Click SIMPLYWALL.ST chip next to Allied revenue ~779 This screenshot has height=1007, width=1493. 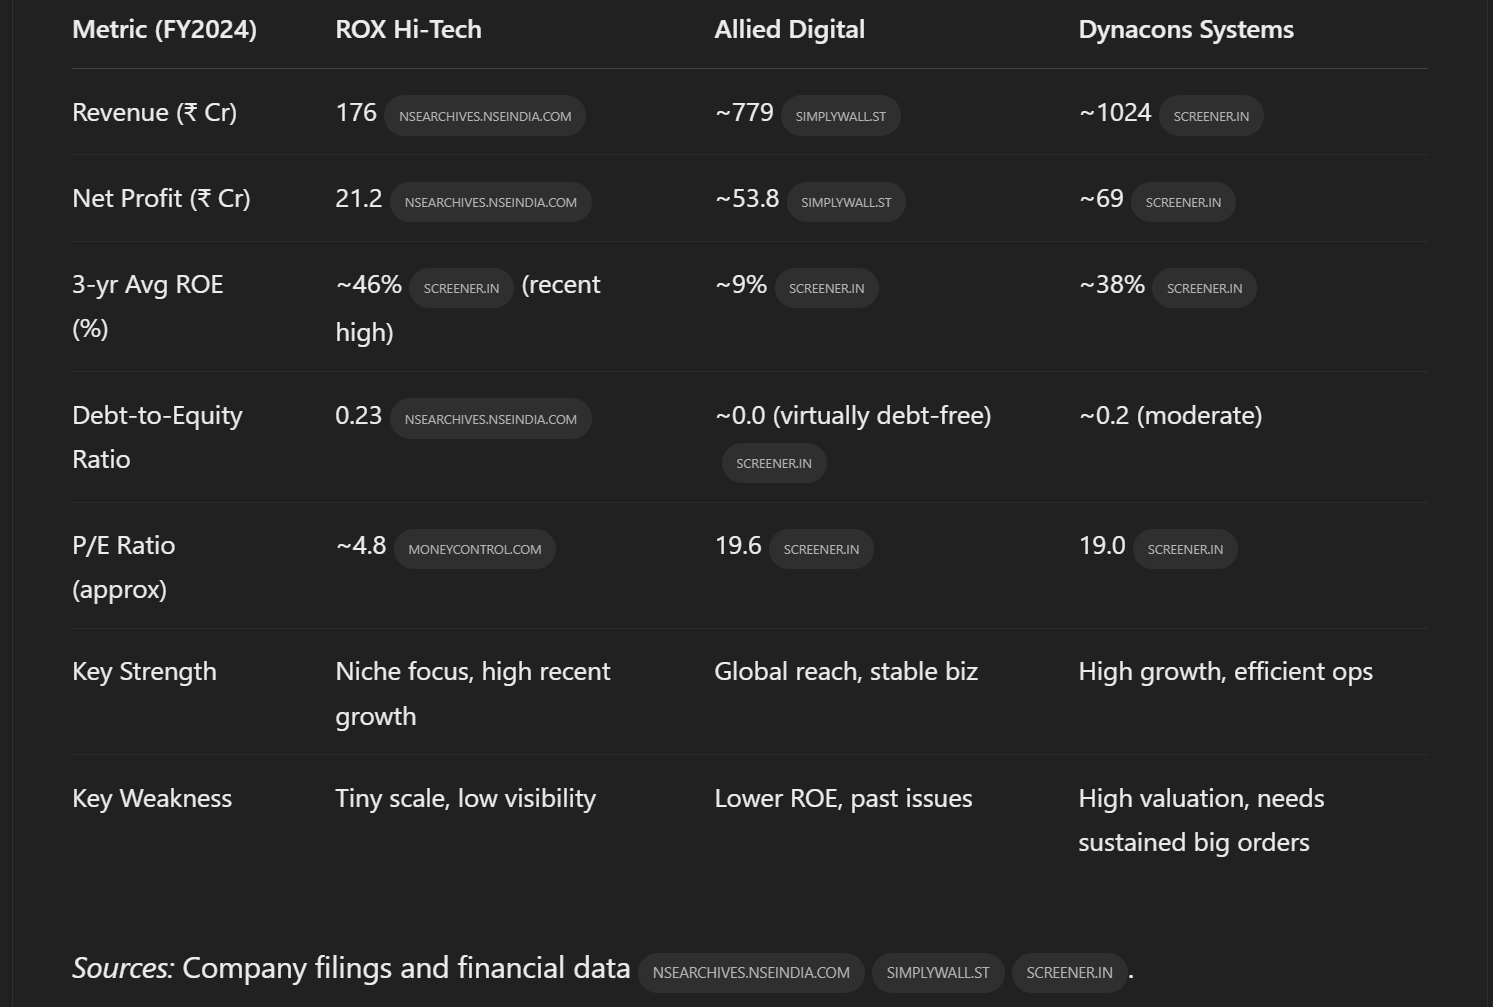(x=840, y=116)
